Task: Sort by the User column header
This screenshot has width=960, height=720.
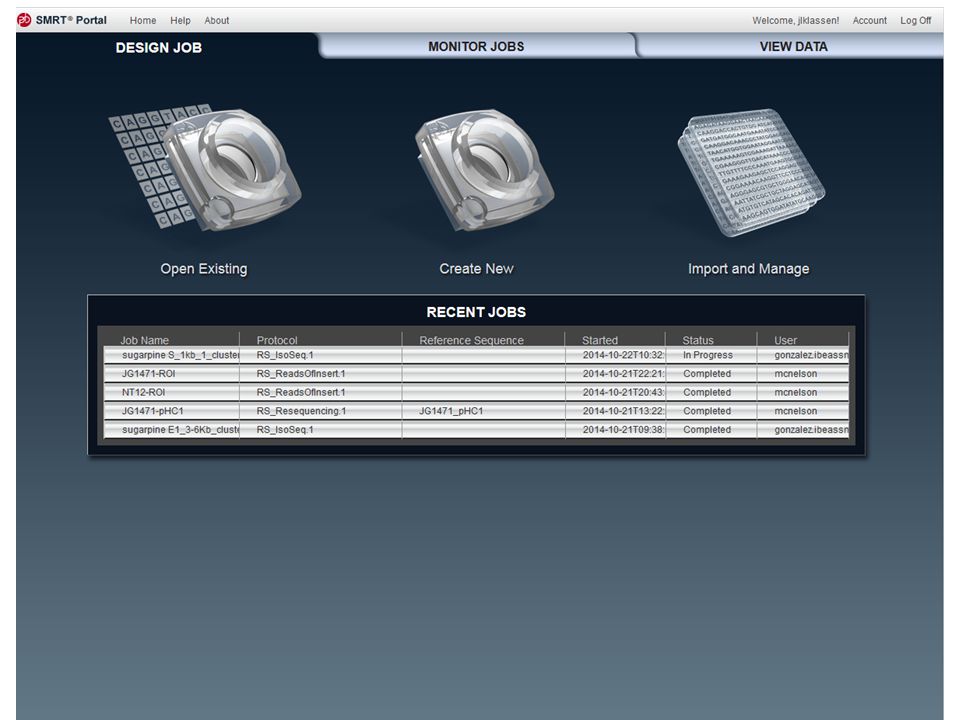Action: (x=786, y=340)
